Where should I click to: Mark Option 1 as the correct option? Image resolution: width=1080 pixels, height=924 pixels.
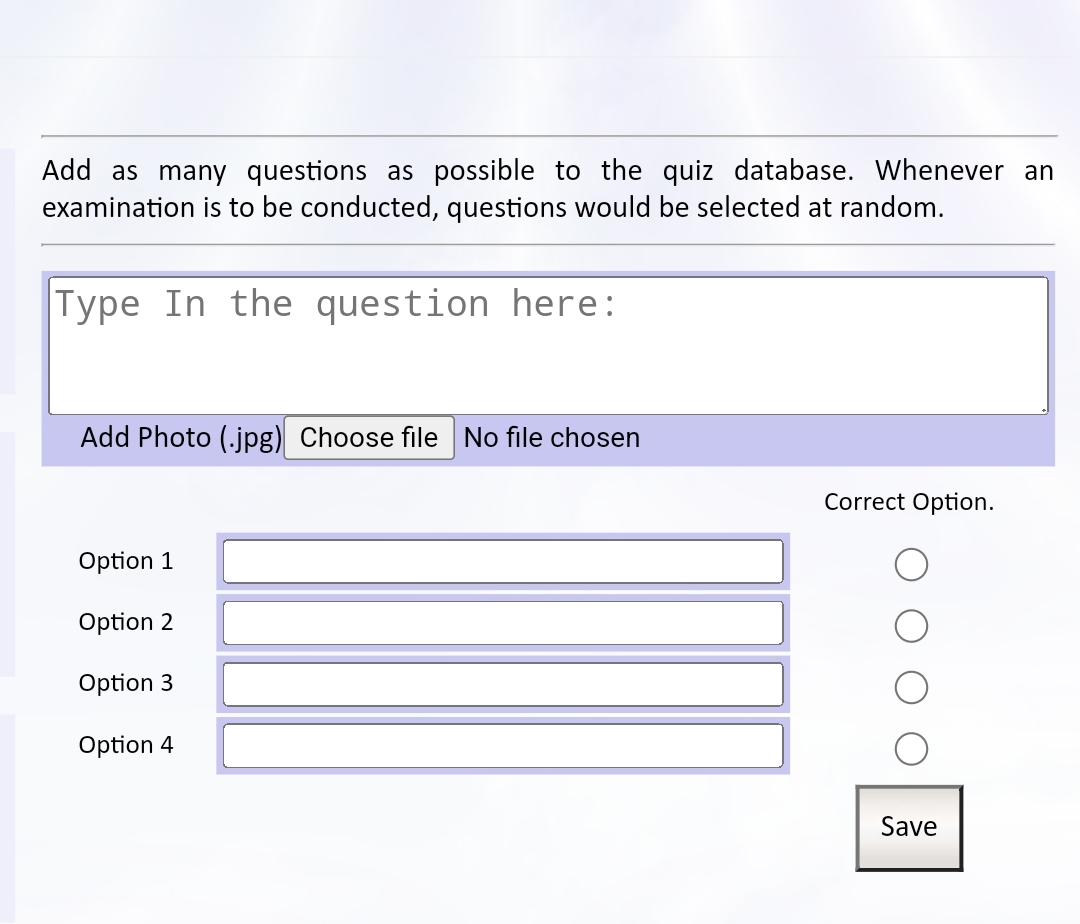coord(910,565)
